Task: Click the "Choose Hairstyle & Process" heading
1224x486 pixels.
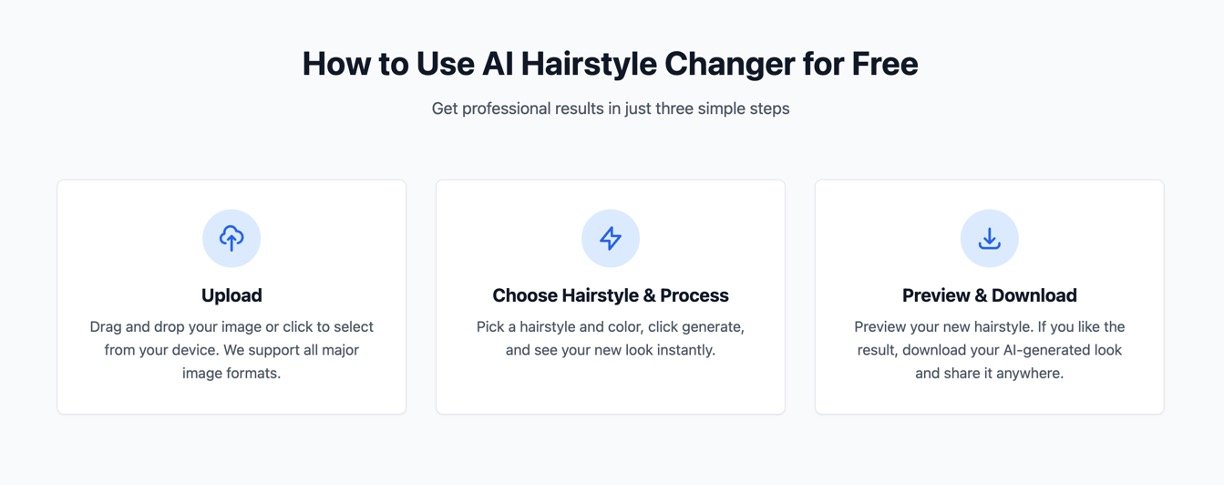Action: click(610, 295)
